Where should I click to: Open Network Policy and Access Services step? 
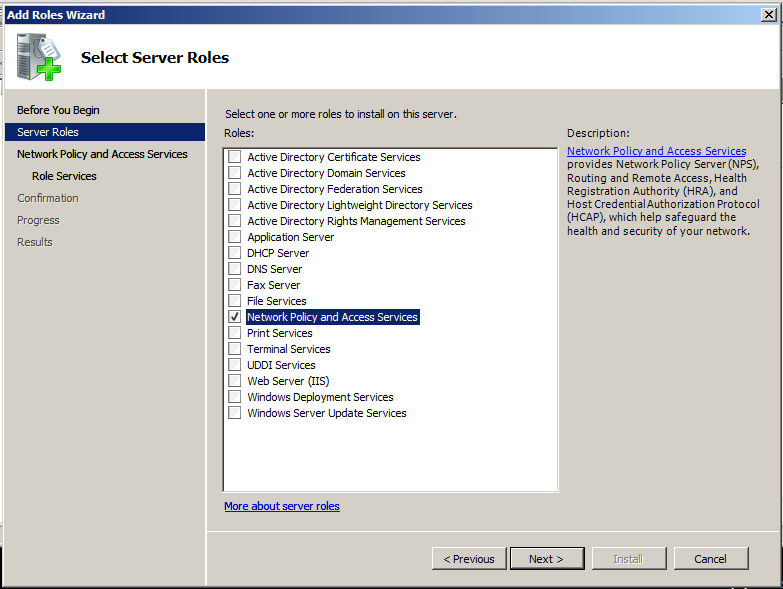(102, 154)
